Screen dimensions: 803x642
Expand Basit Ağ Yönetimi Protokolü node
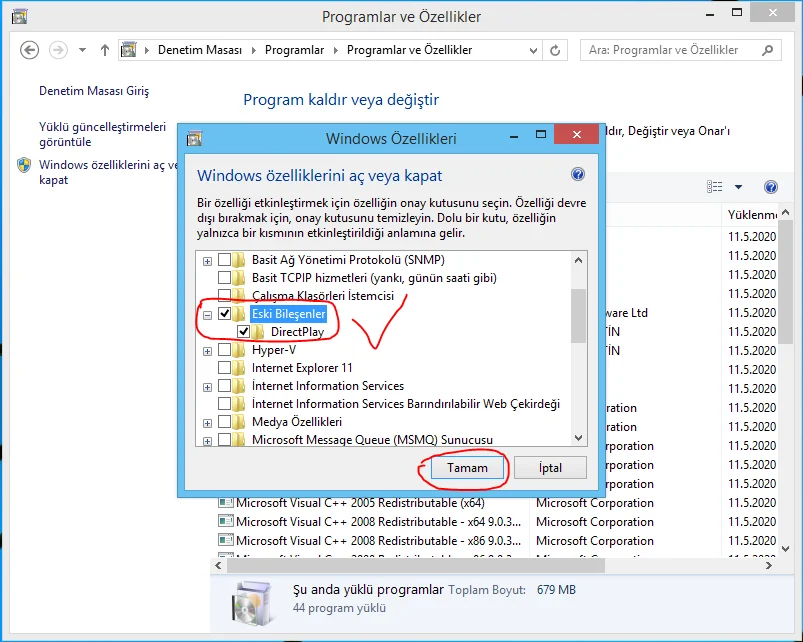[x=207, y=261]
